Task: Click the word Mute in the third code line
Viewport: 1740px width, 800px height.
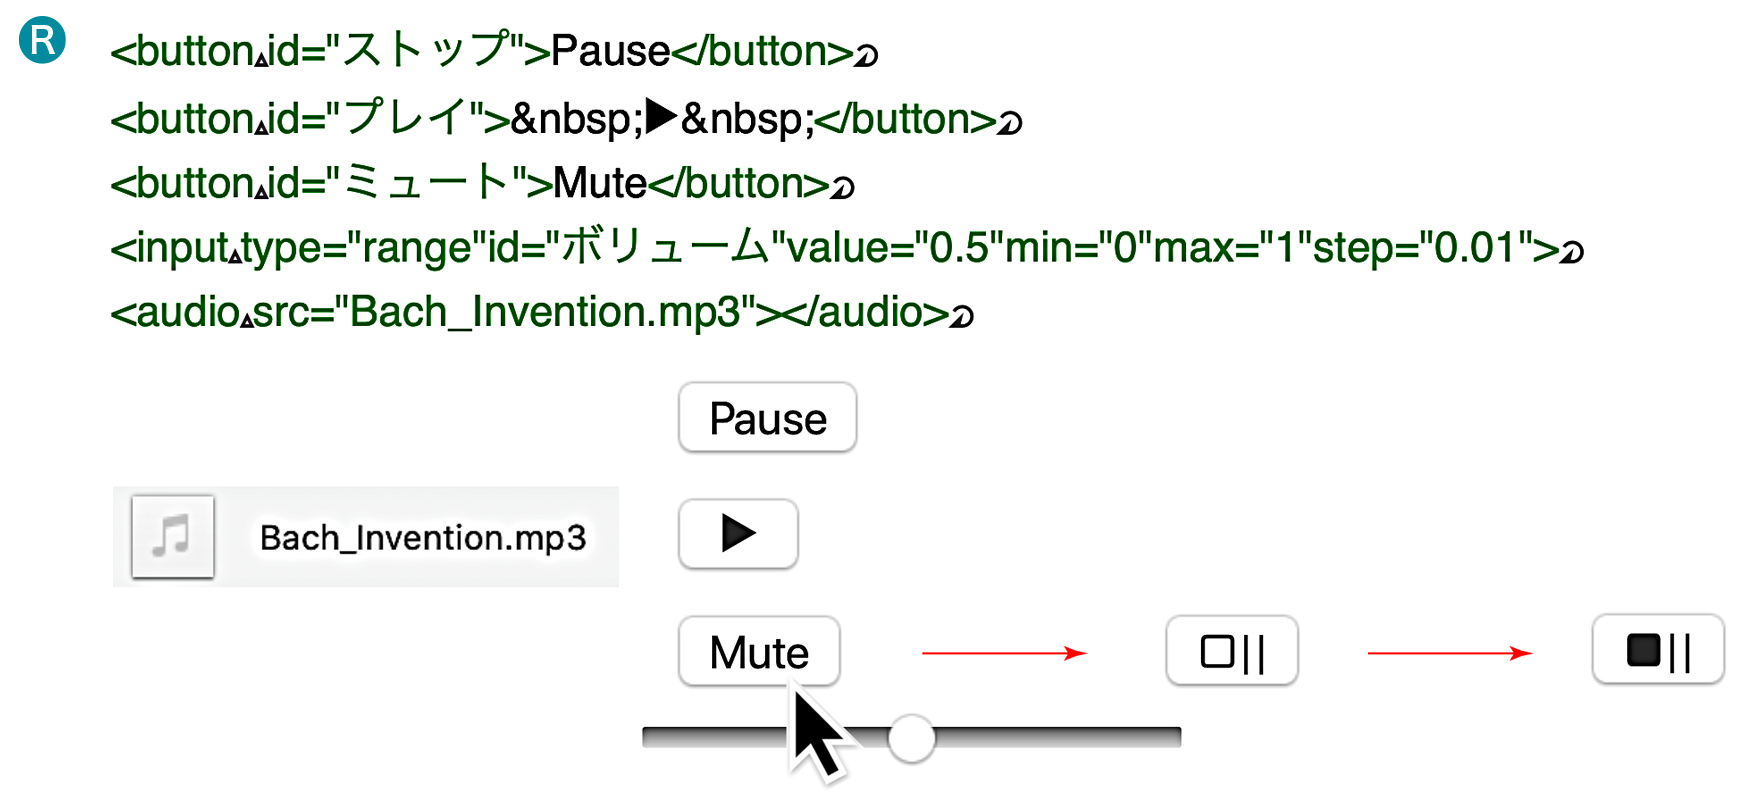Action: (600, 183)
